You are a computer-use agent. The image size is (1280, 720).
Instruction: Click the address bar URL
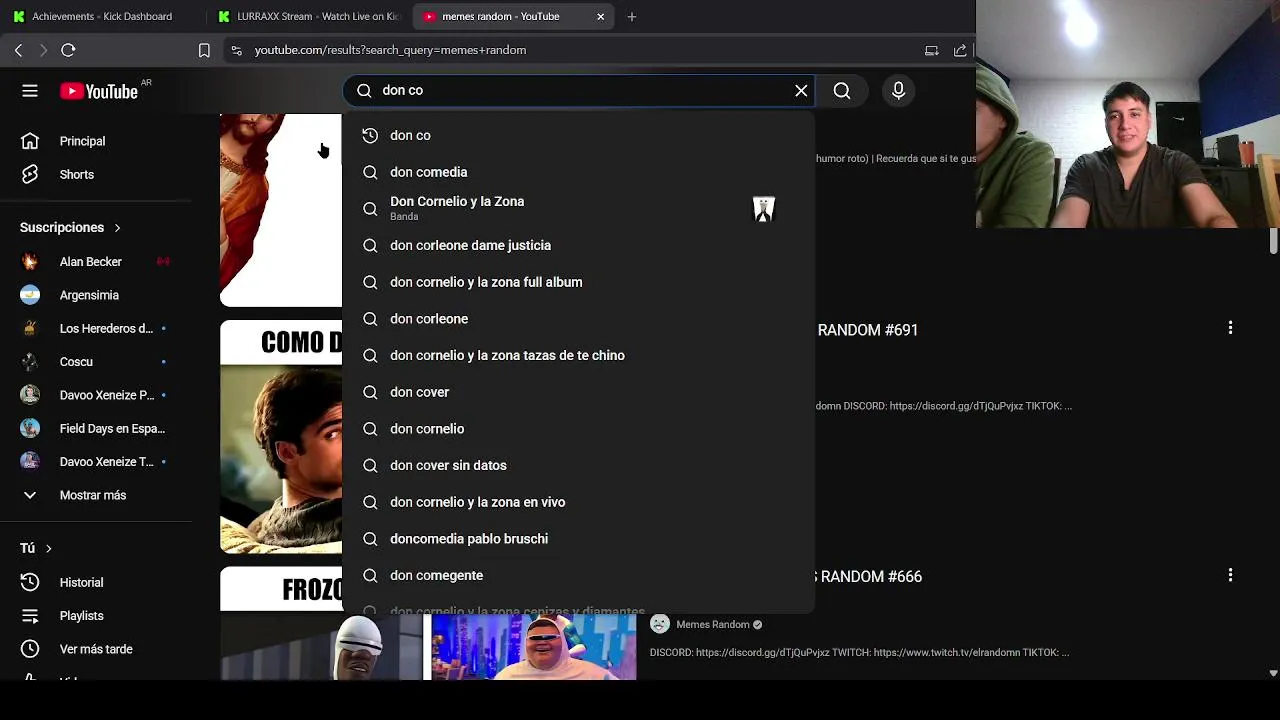click(x=390, y=50)
